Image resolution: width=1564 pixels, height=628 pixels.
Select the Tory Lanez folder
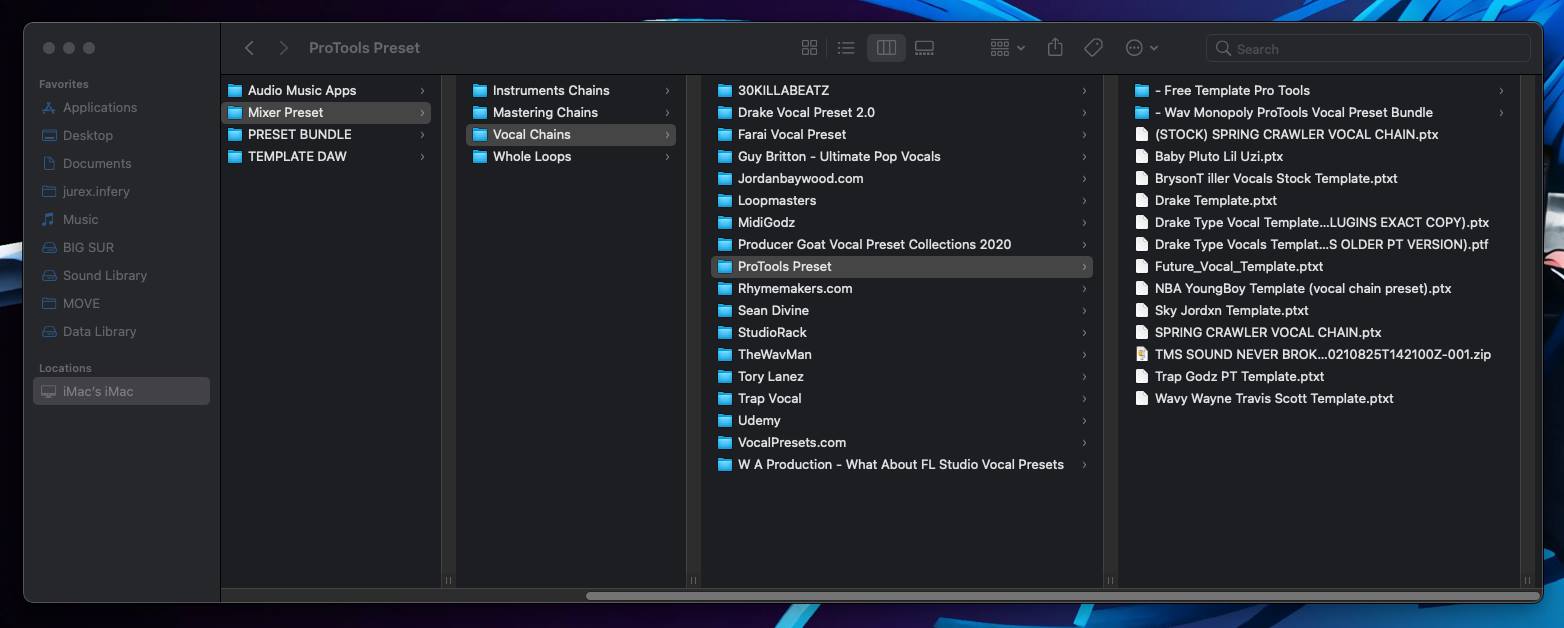(902, 376)
